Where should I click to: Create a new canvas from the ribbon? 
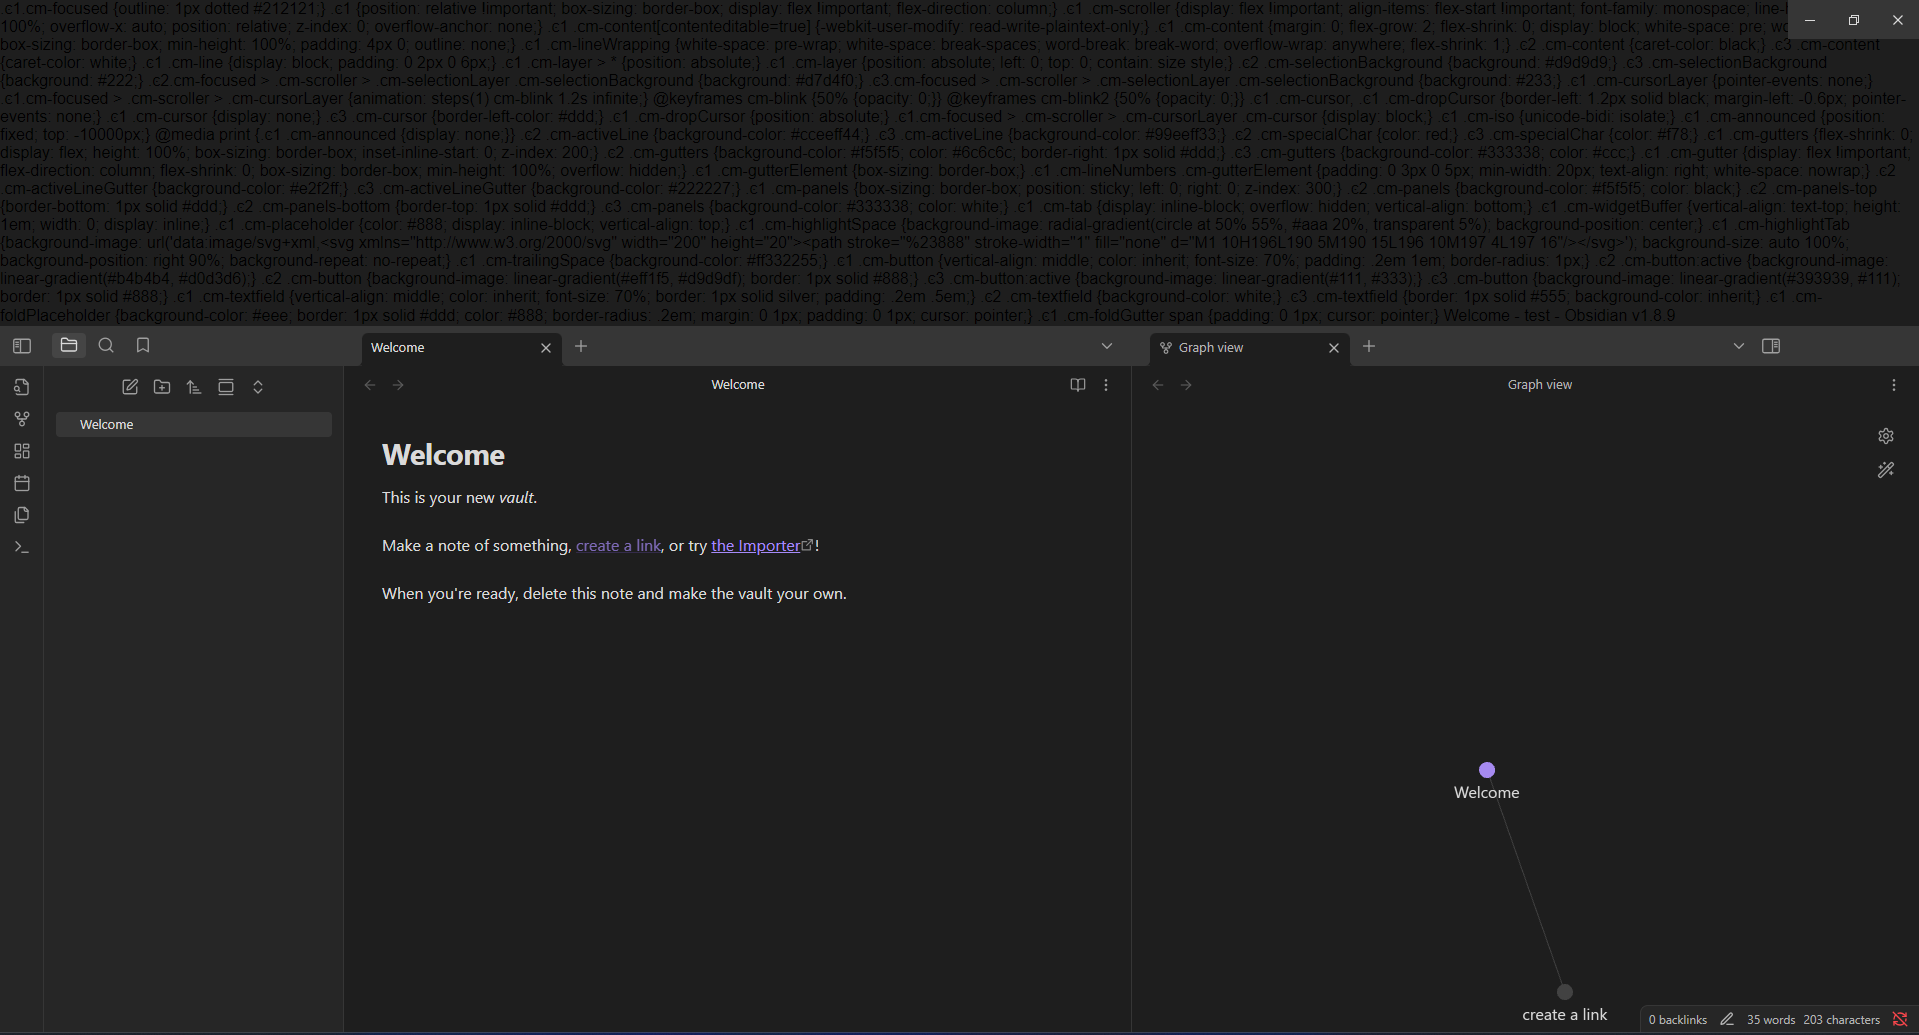(22, 451)
